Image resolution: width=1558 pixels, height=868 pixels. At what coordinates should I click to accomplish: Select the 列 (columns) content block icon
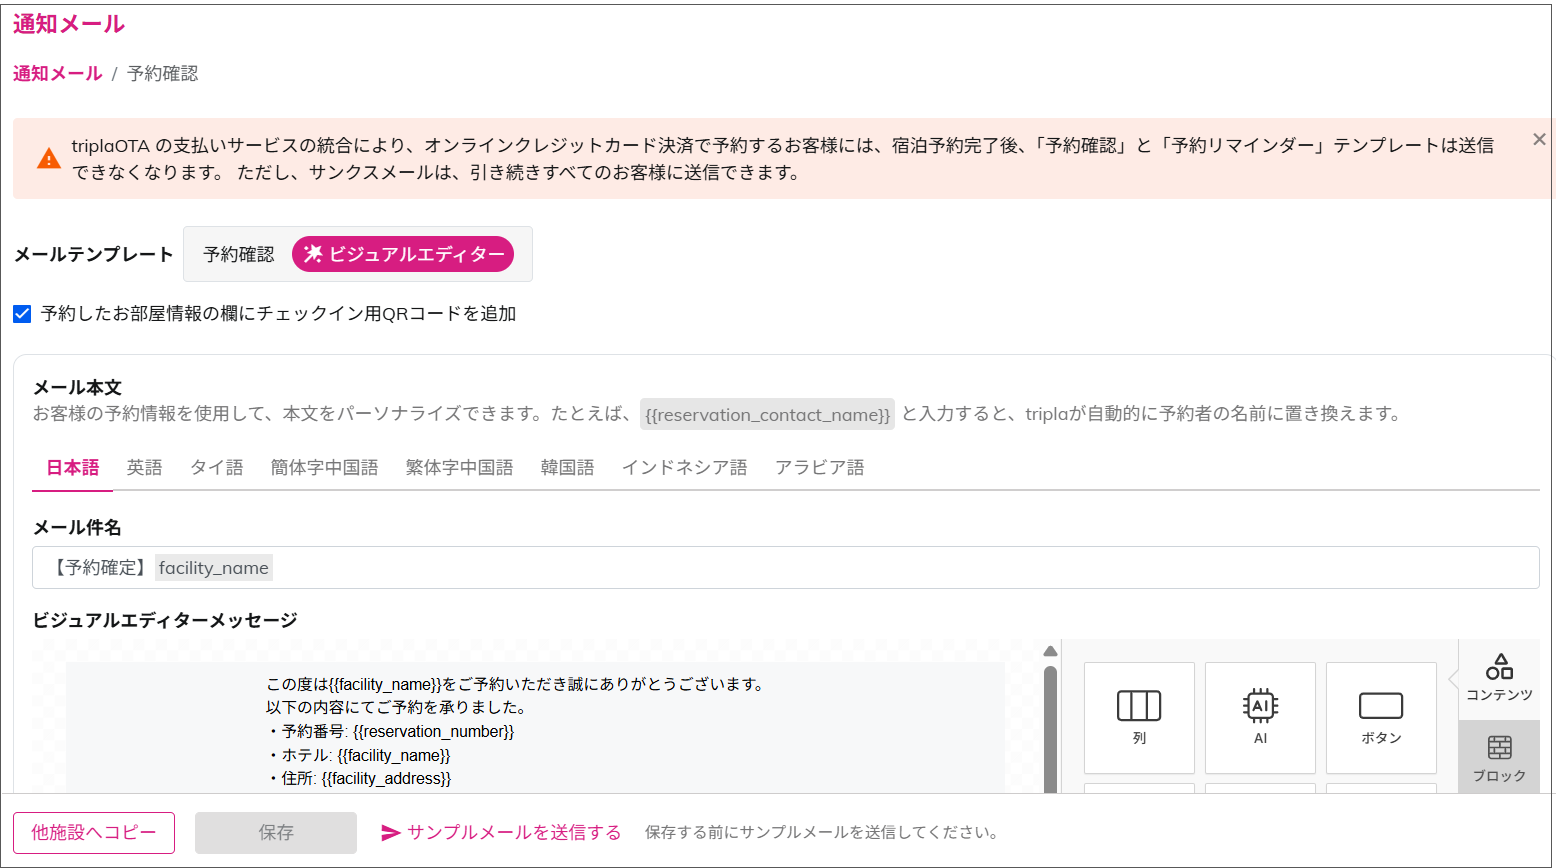pyautogui.click(x=1139, y=717)
